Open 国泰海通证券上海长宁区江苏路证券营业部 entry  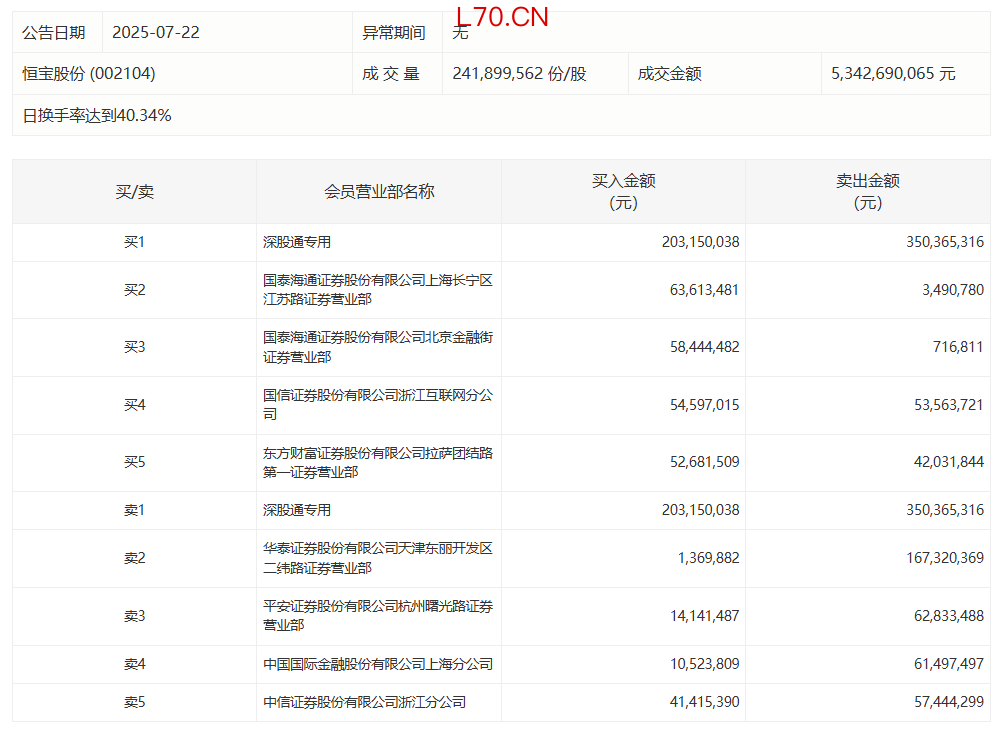(377, 290)
